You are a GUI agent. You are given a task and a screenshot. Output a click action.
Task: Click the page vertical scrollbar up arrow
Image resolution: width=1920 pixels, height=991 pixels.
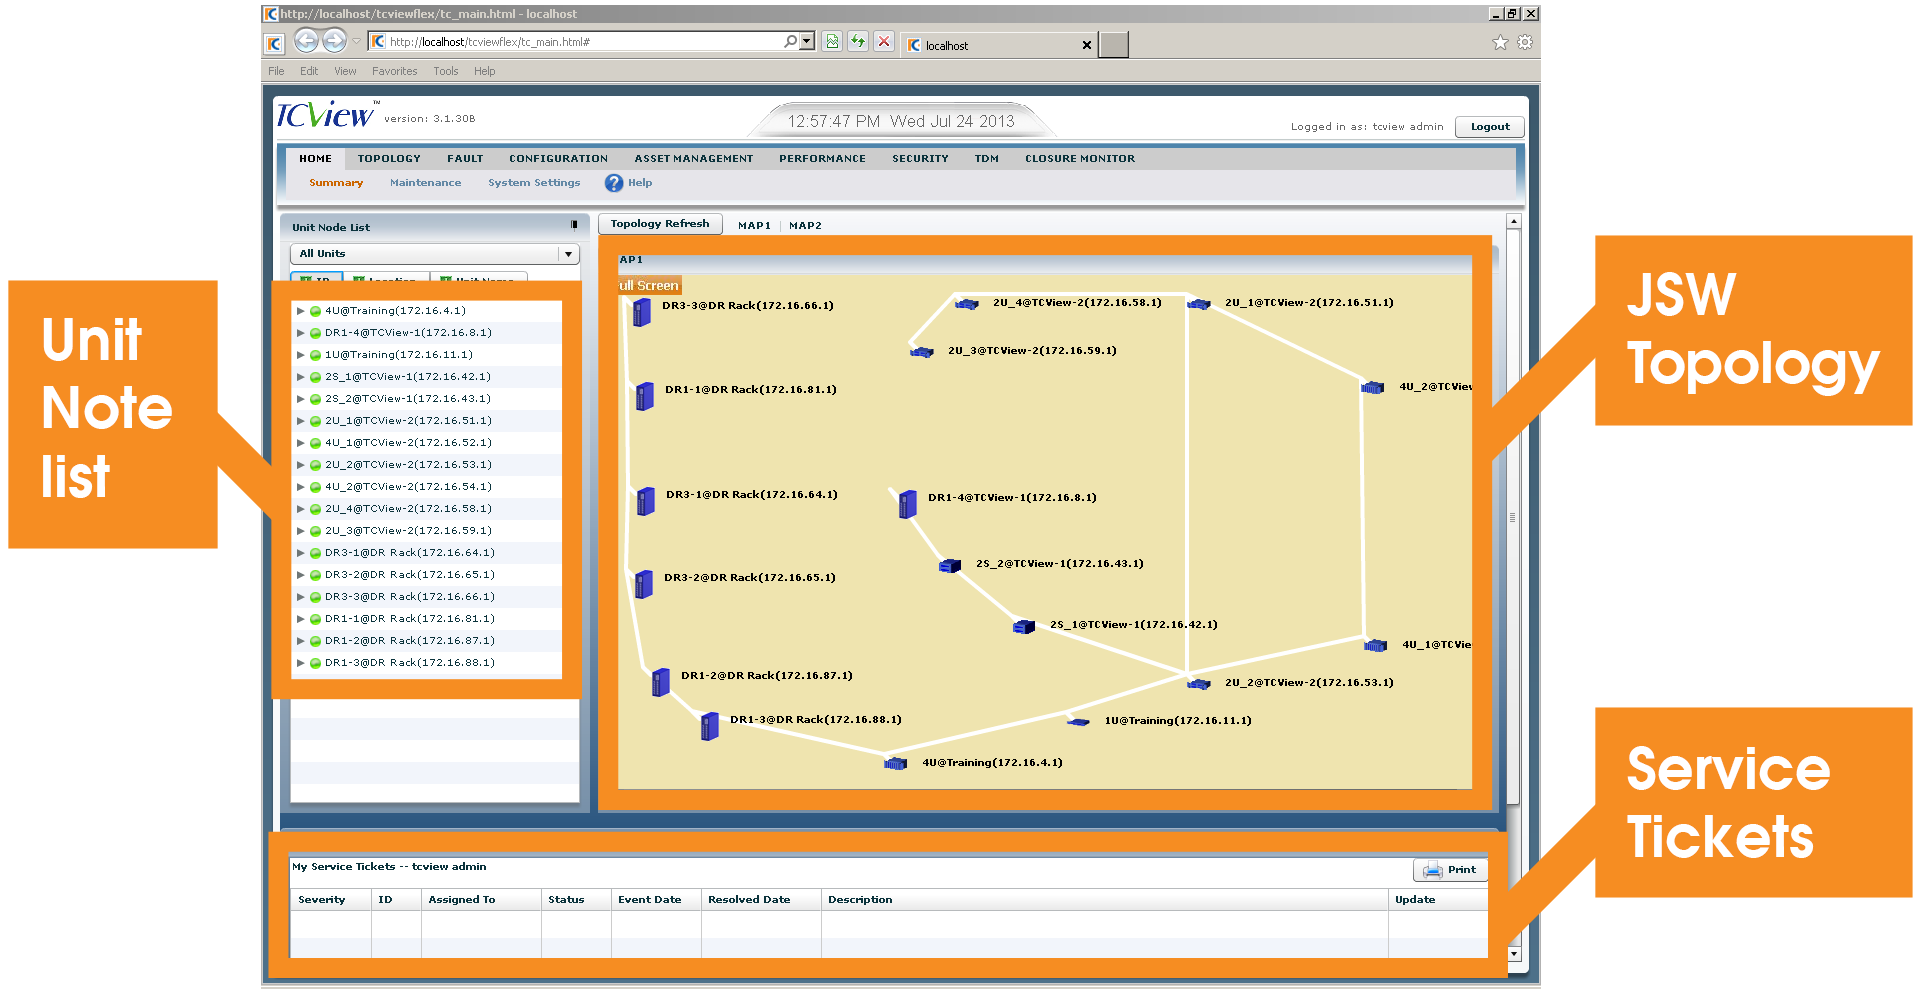tap(1513, 222)
